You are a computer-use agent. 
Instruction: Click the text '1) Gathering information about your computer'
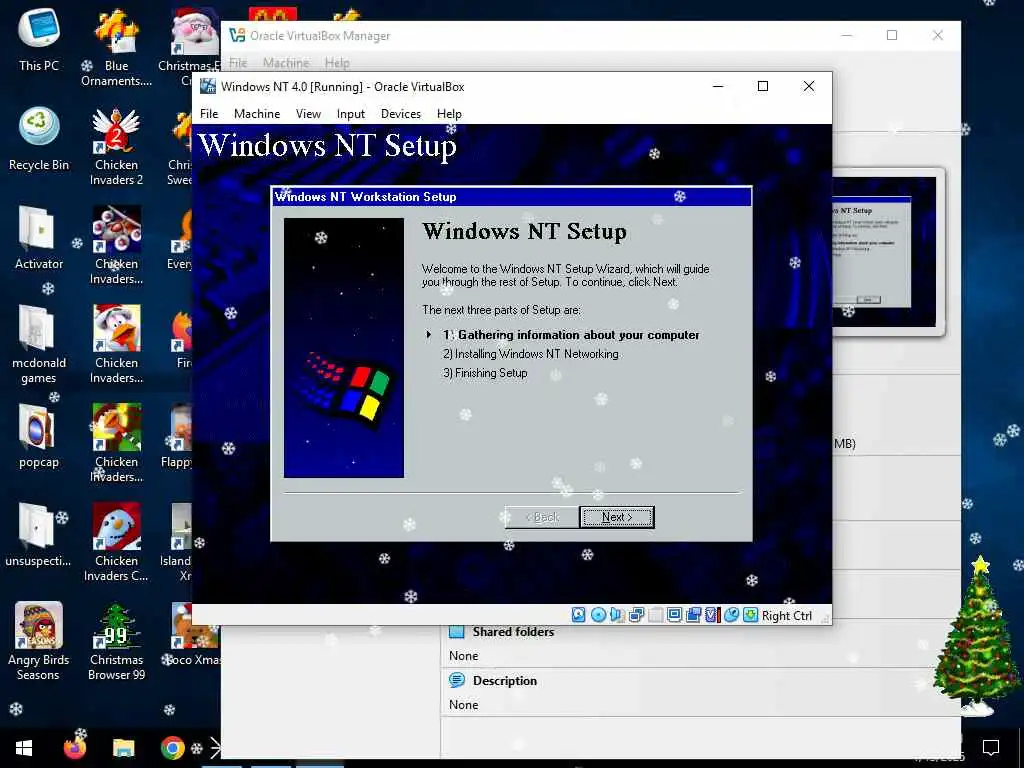[x=571, y=335]
